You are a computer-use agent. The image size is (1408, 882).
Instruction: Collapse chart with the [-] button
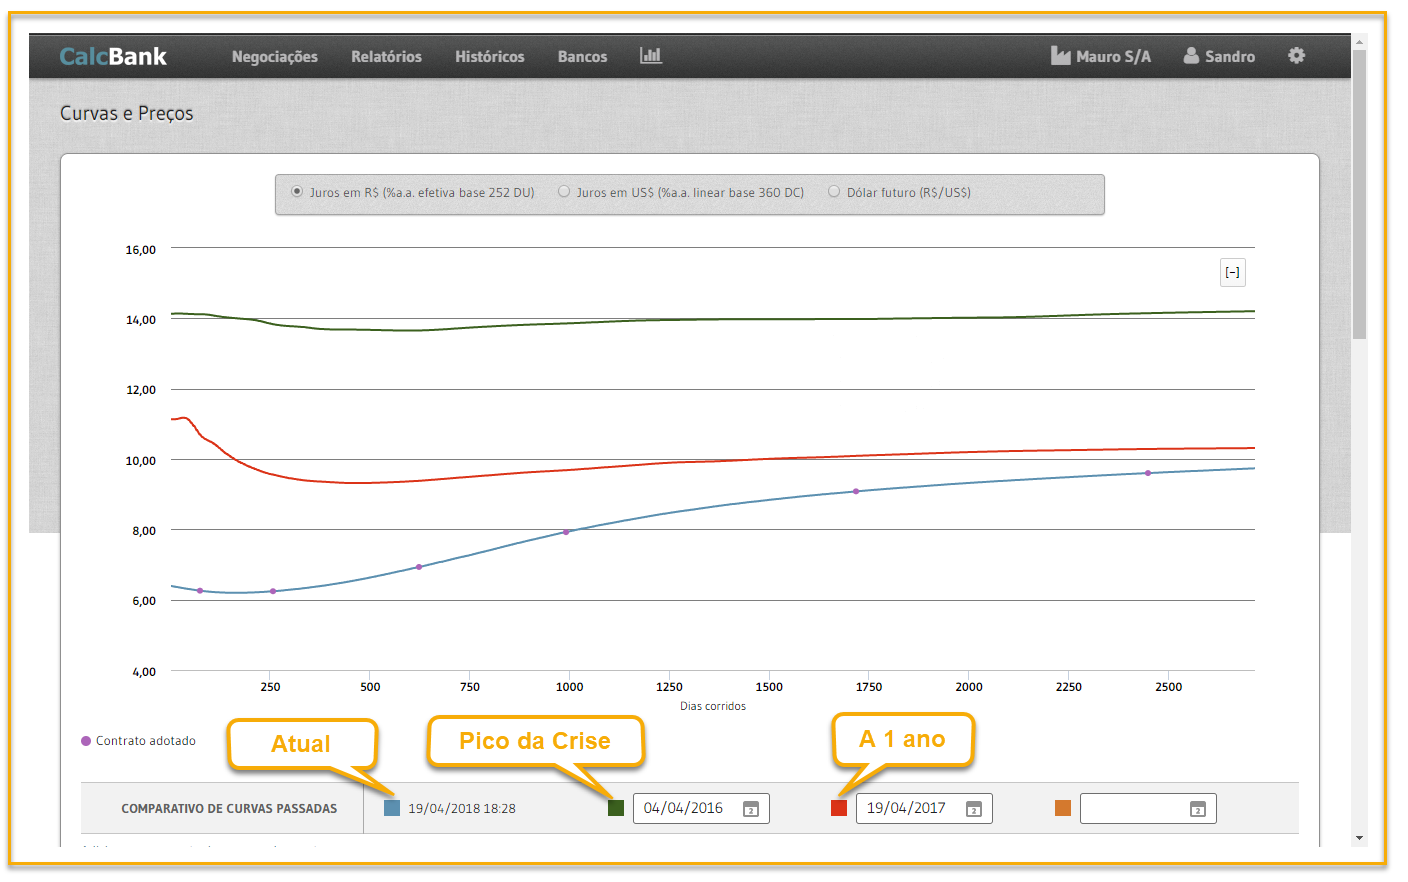1233,272
